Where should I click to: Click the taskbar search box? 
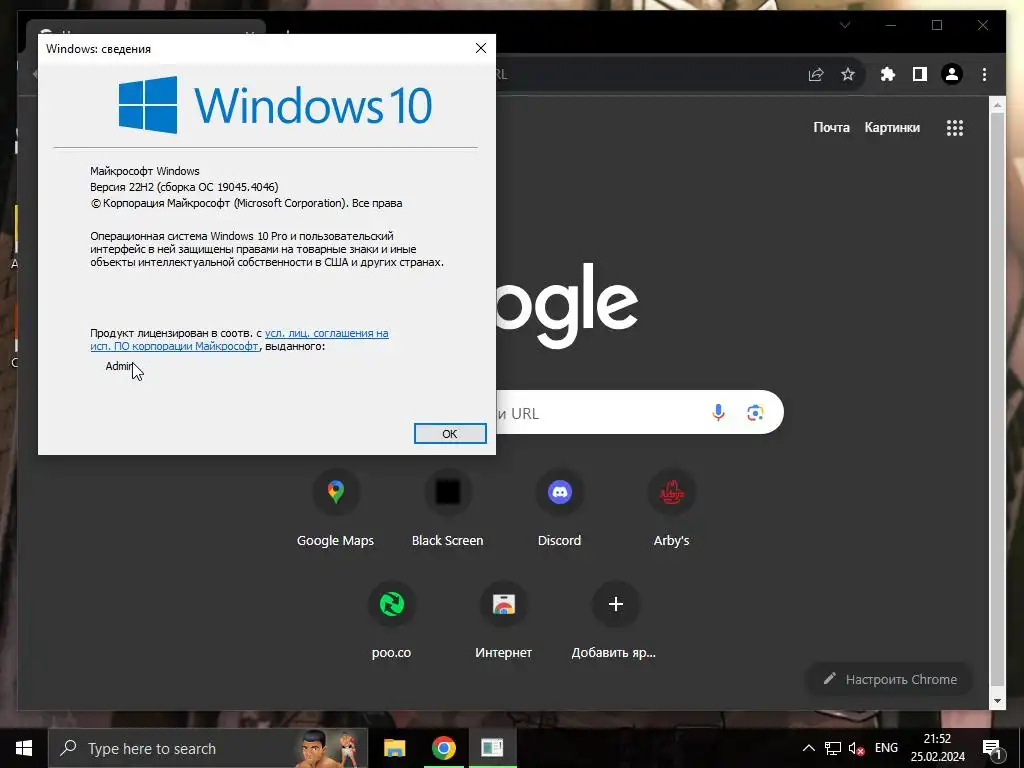[x=208, y=748]
